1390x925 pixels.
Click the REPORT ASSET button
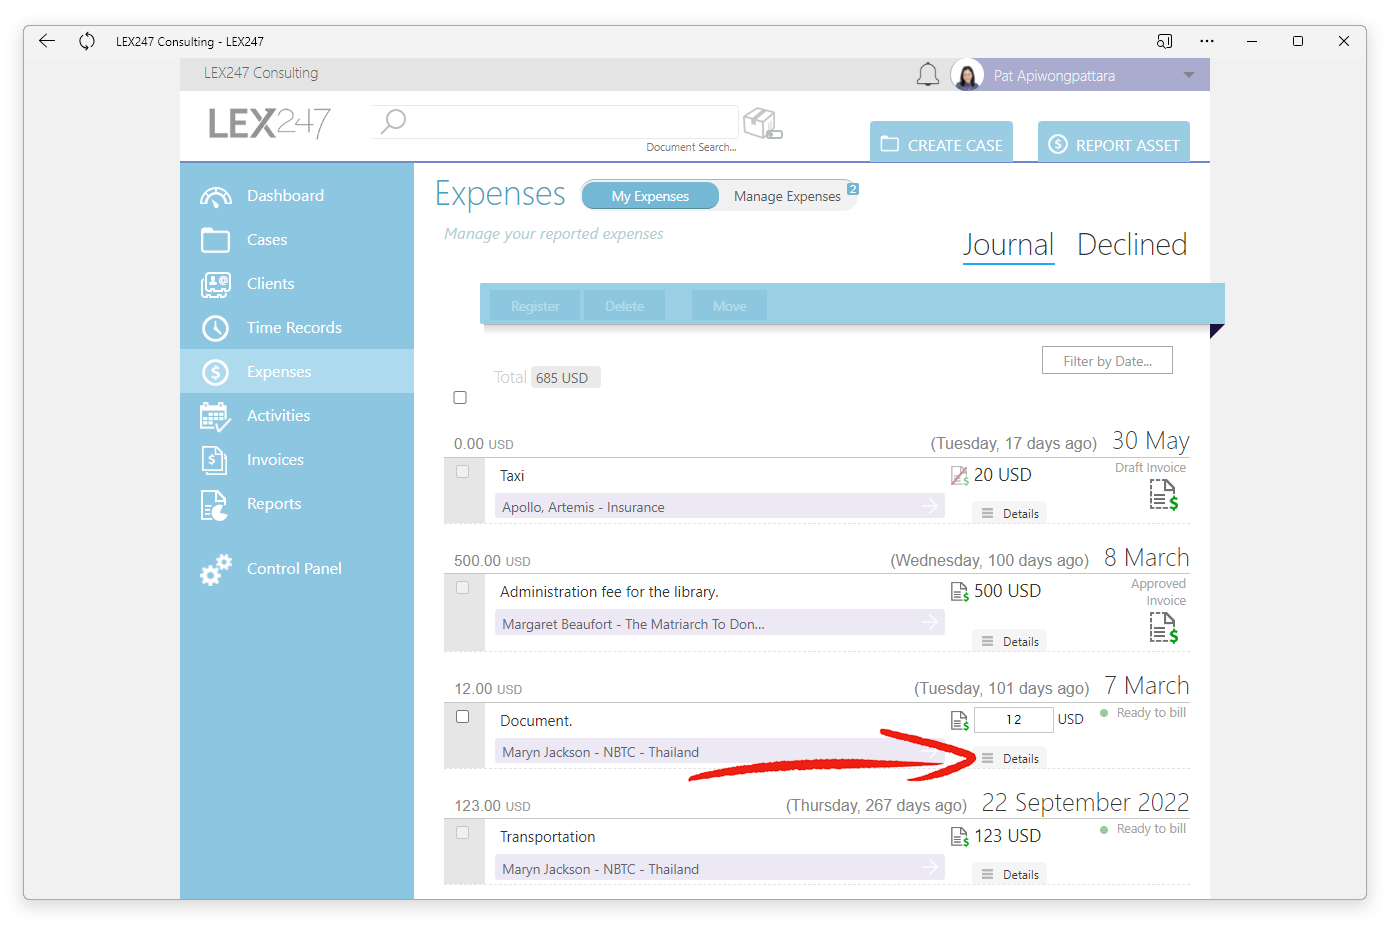1113,142
